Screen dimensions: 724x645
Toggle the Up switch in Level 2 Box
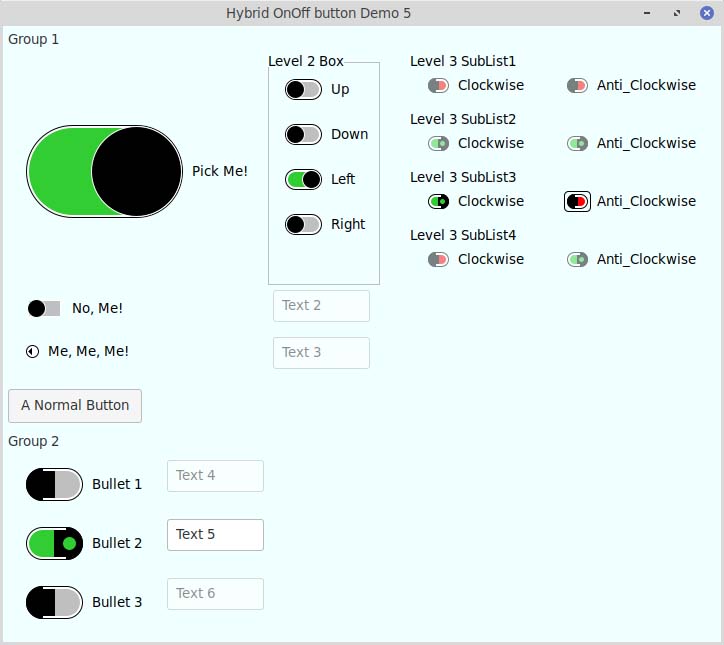click(x=303, y=90)
